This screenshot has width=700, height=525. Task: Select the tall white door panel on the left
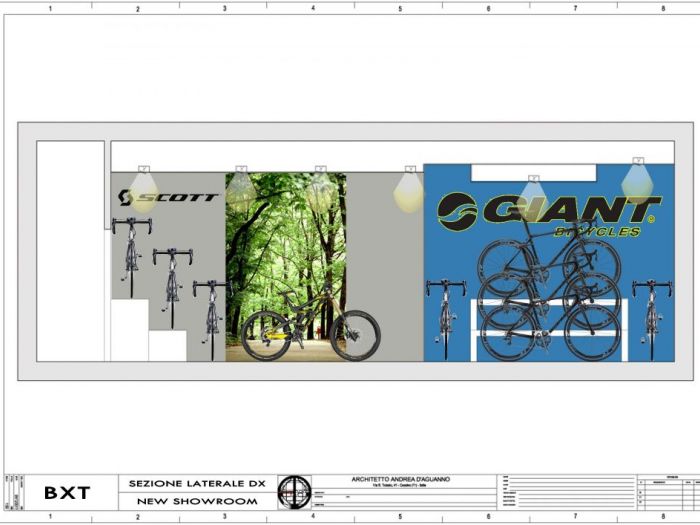(x=71, y=250)
